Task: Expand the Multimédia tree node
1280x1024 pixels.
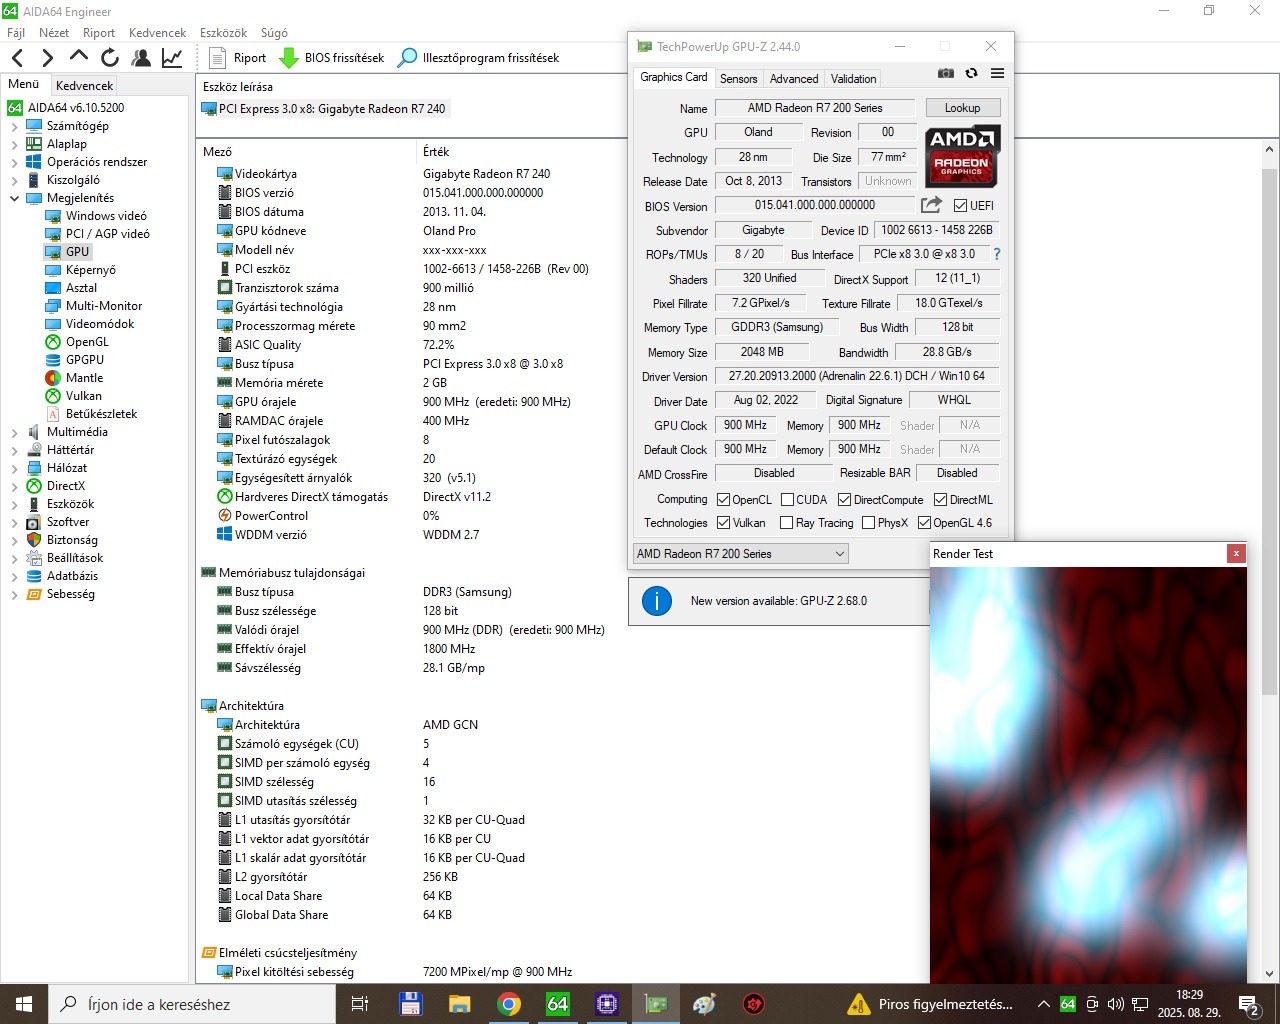Action: pos(14,432)
